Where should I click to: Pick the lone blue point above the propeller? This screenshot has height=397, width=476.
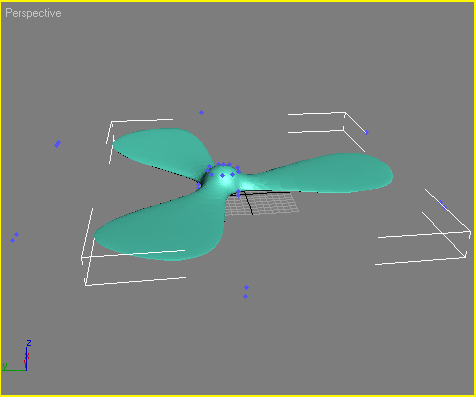pos(201,113)
